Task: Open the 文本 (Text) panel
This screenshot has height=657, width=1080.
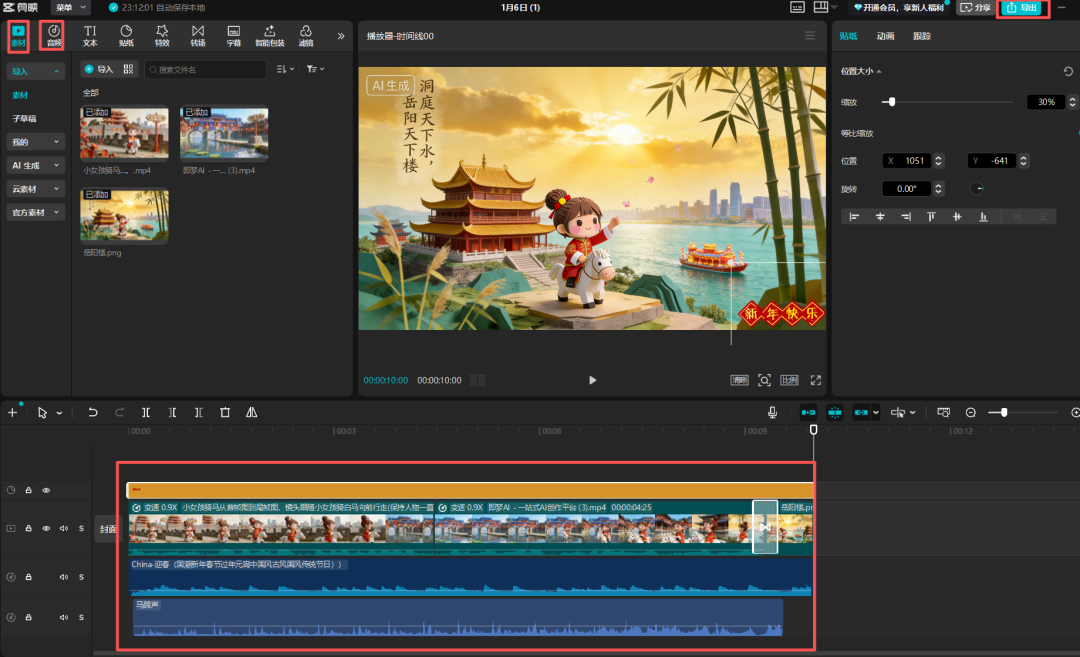Action: (x=90, y=36)
